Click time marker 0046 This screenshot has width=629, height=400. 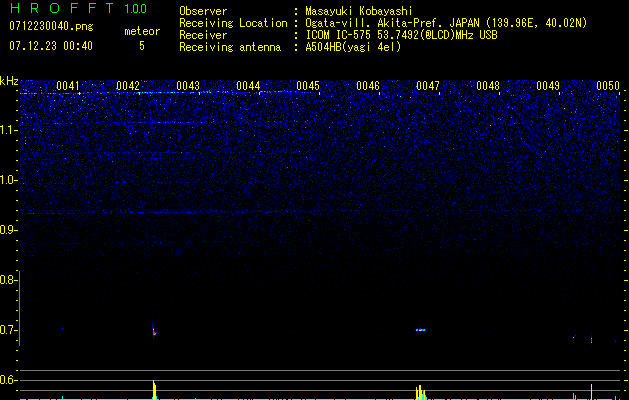point(368,86)
